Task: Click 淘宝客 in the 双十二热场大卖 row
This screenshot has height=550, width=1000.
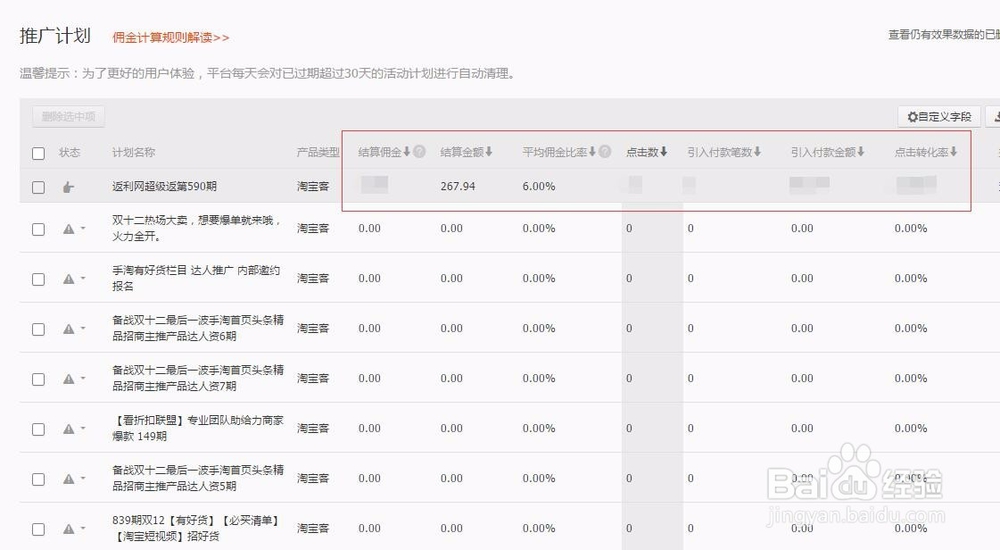Action: [312, 228]
